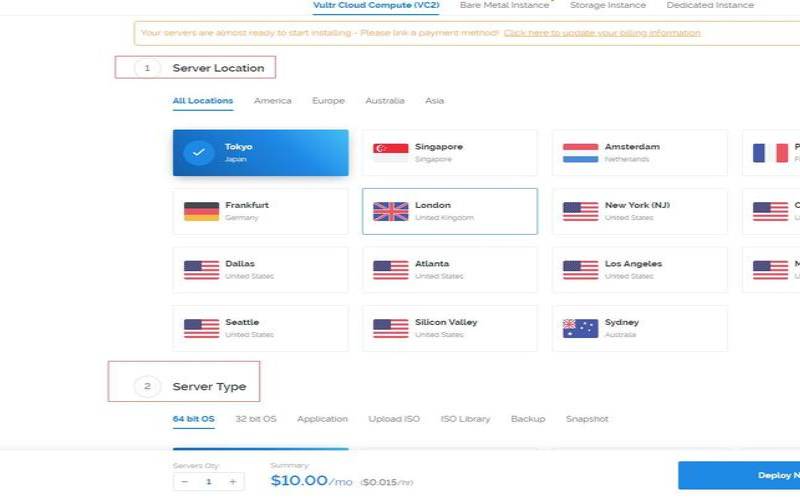Click the checkmark icon on Tokyo card
The height and width of the screenshot is (500, 800).
click(199, 153)
